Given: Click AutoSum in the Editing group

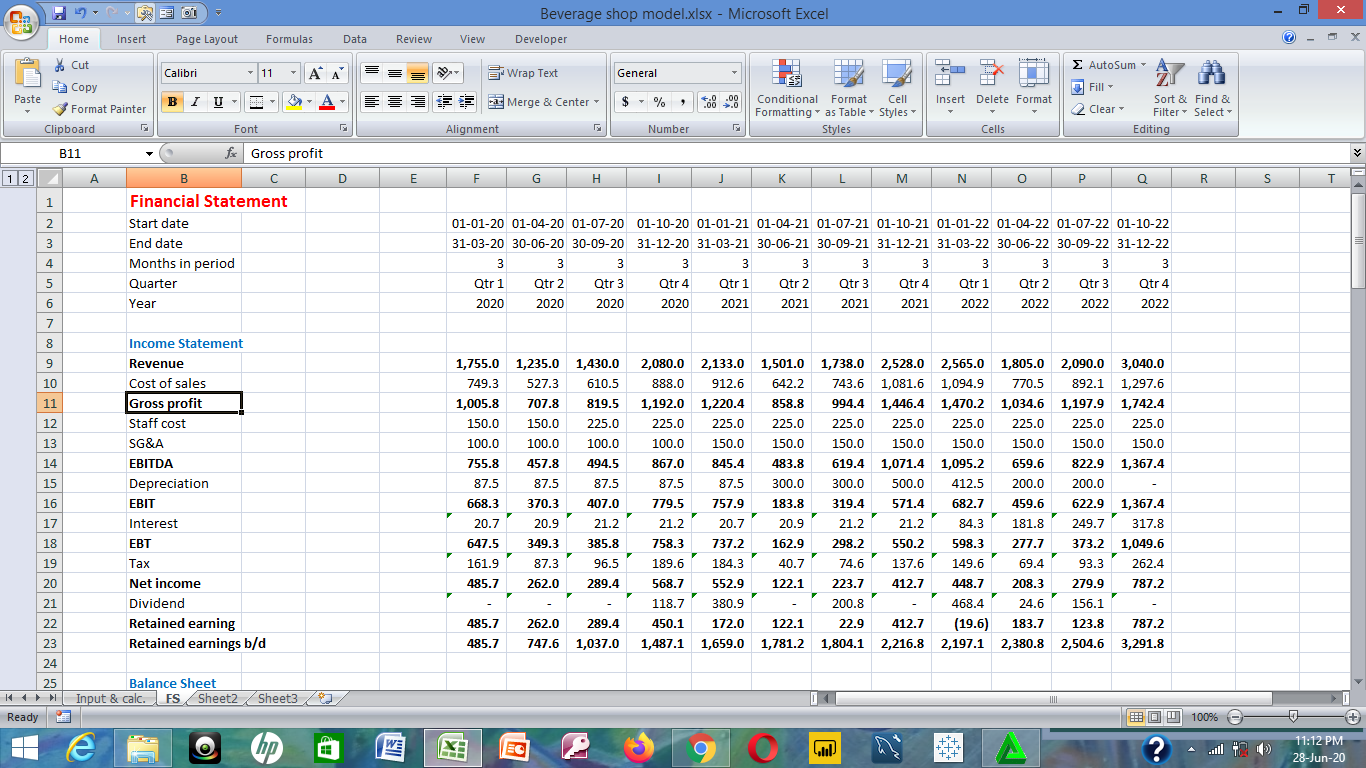Looking at the screenshot, I should [1102, 64].
